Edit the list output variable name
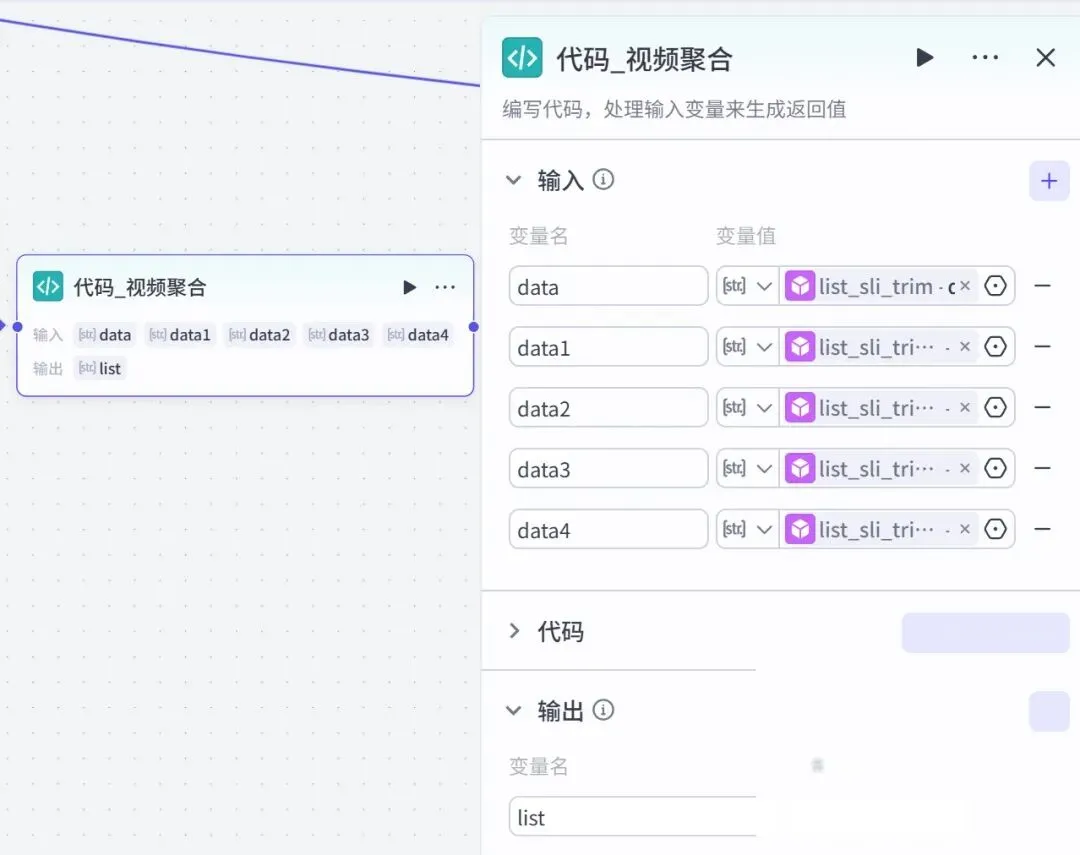 click(632, 817)
